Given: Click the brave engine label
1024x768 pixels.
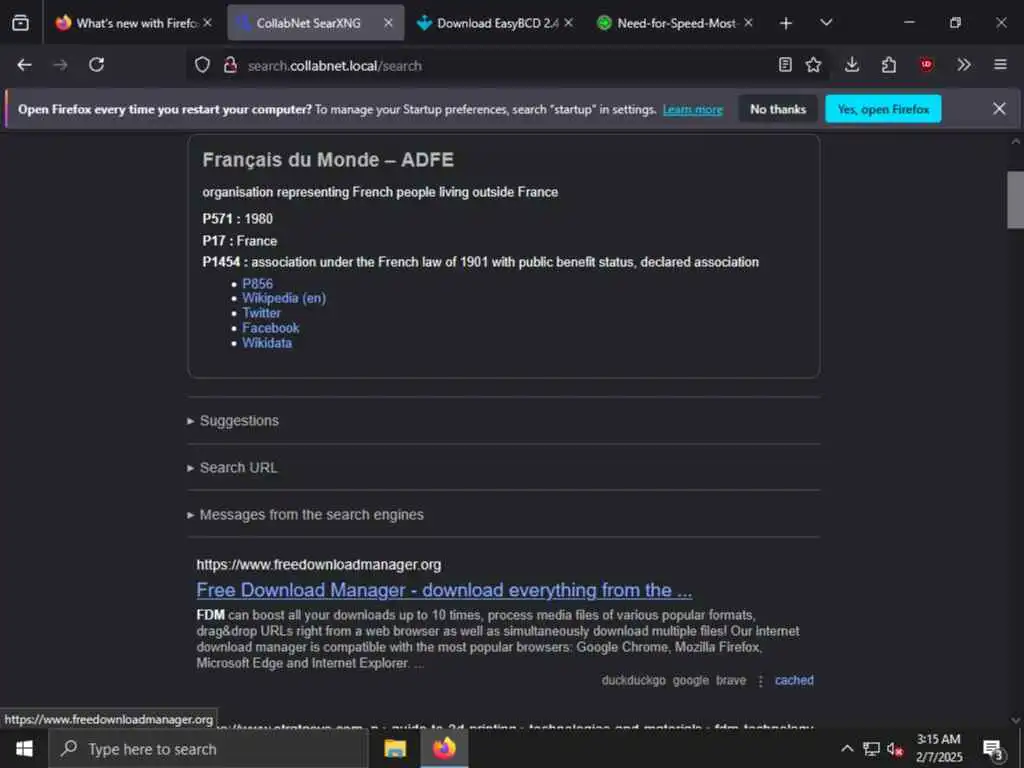Looking at the screenshot, I should click(731, 680).
